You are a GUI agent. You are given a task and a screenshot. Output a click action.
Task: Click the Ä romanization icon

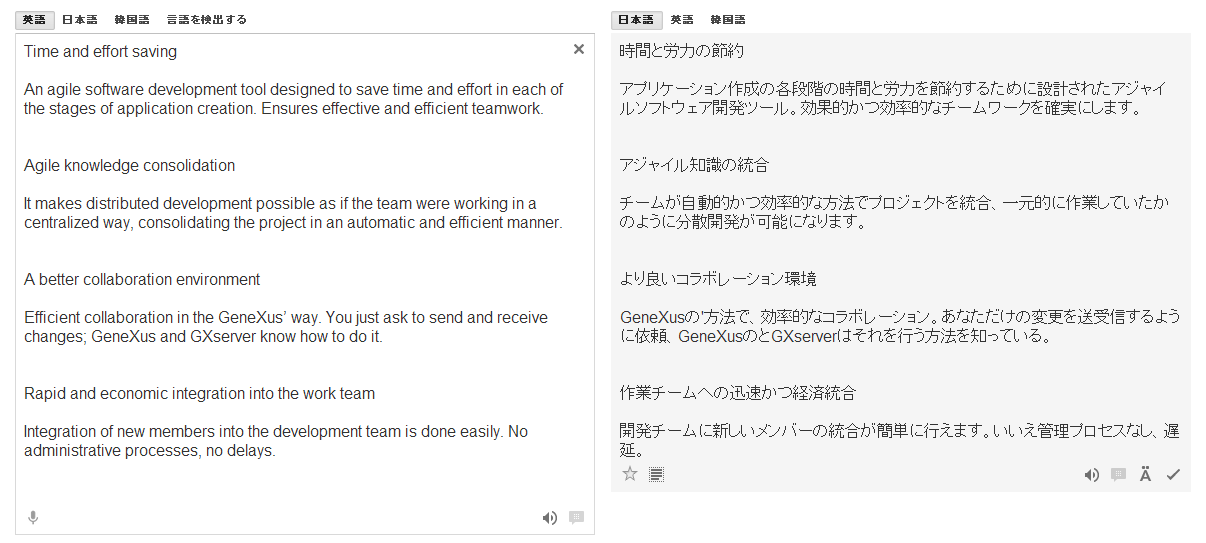pos(1145,475)
